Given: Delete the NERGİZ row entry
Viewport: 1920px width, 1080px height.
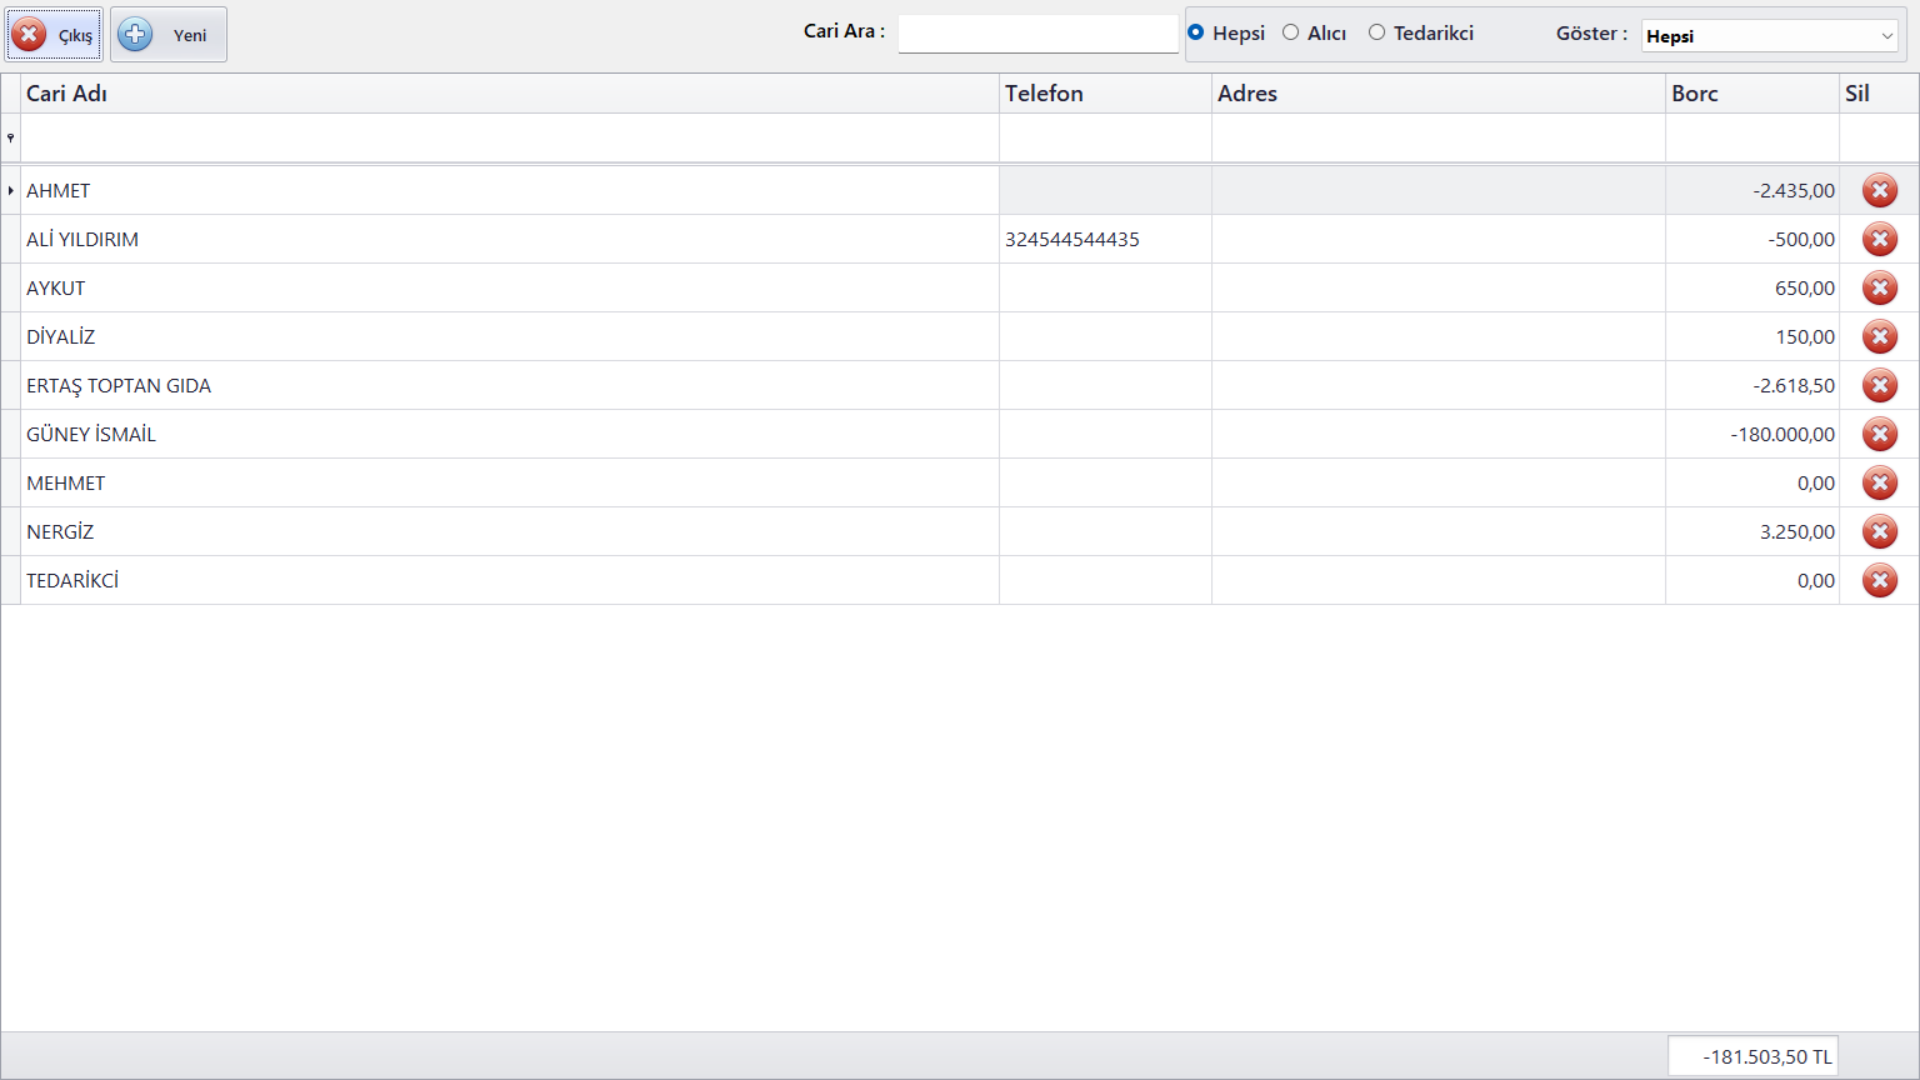Looking at the screenshot, I should (1879, 531).
